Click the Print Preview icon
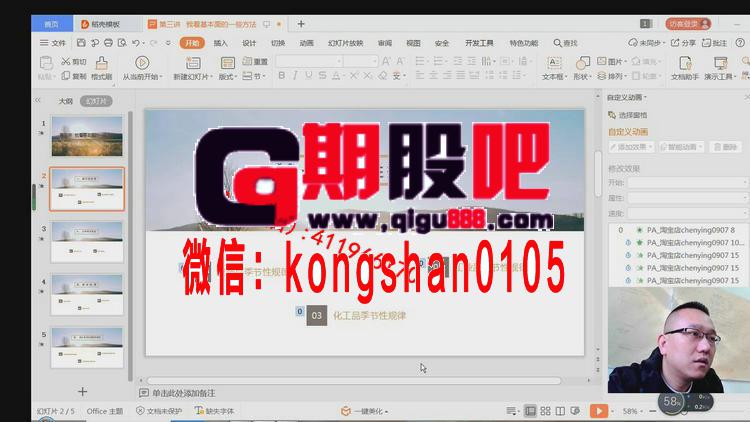The image size is (750, 422). tap(122, 43)
